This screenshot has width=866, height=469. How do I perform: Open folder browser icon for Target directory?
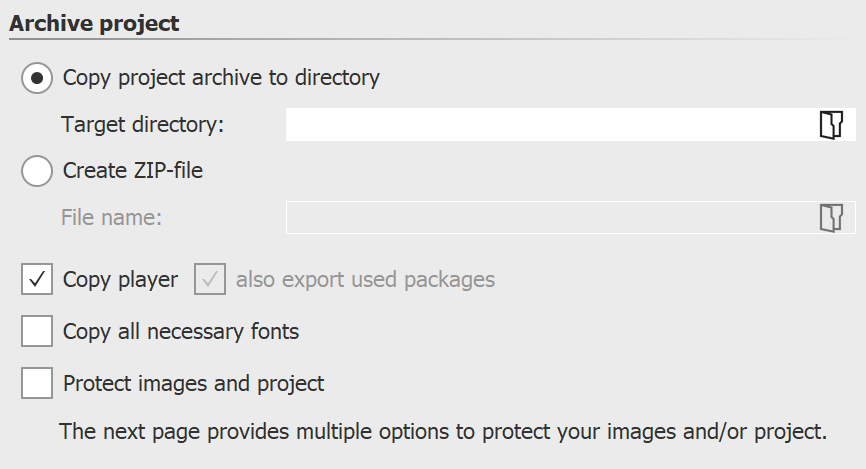[831, 125]
